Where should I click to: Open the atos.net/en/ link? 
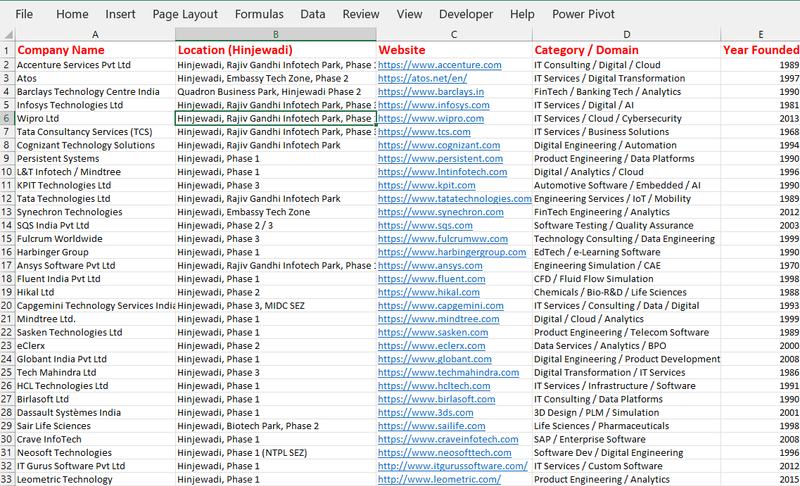[422, 79]
